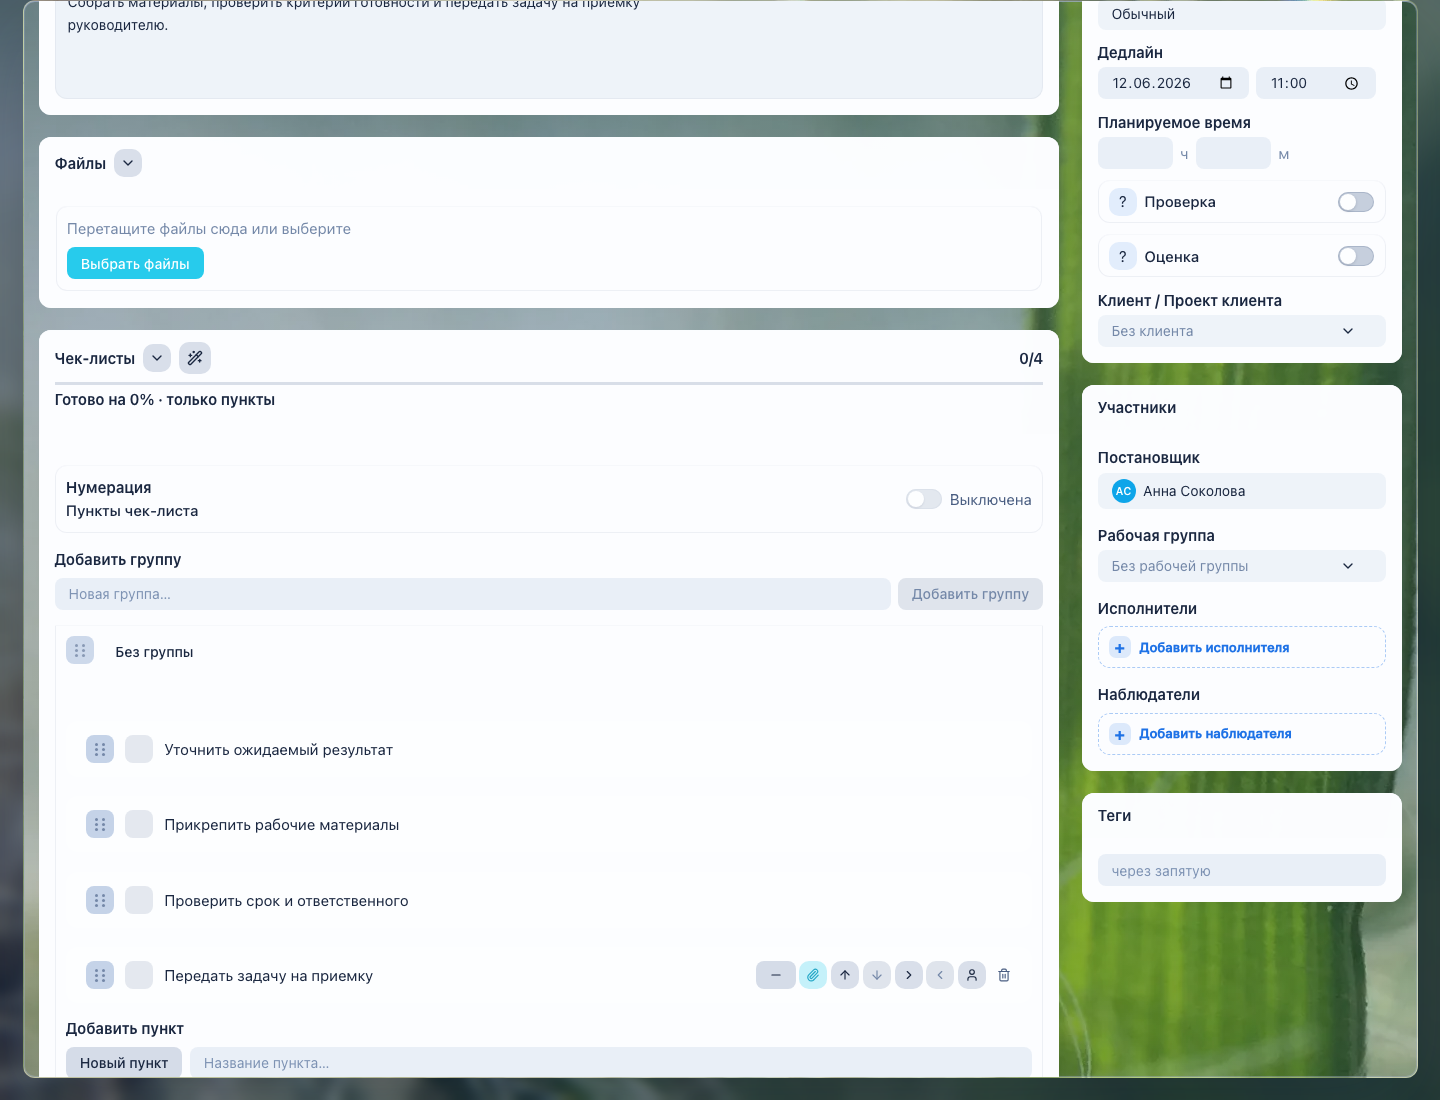
Task: Click the right chevron indent icon
Action: 909,975
